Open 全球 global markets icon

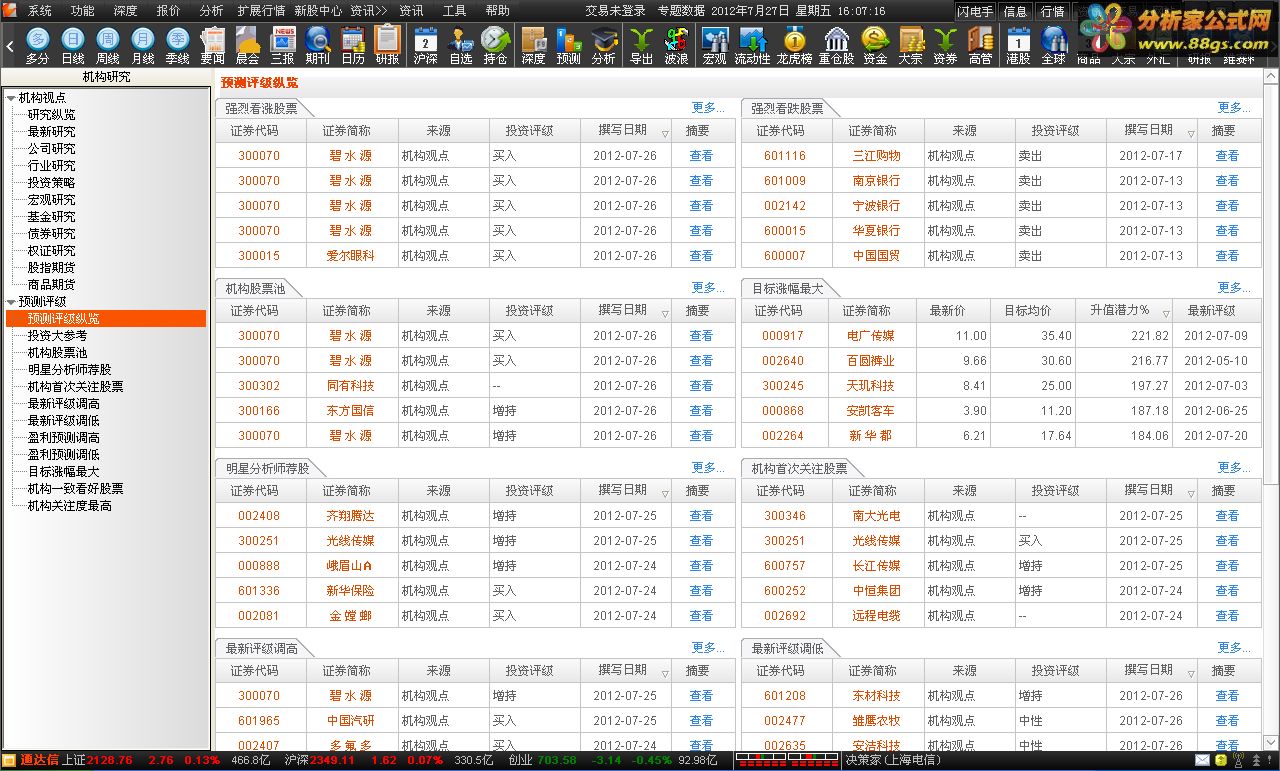tap(1053, 45)
